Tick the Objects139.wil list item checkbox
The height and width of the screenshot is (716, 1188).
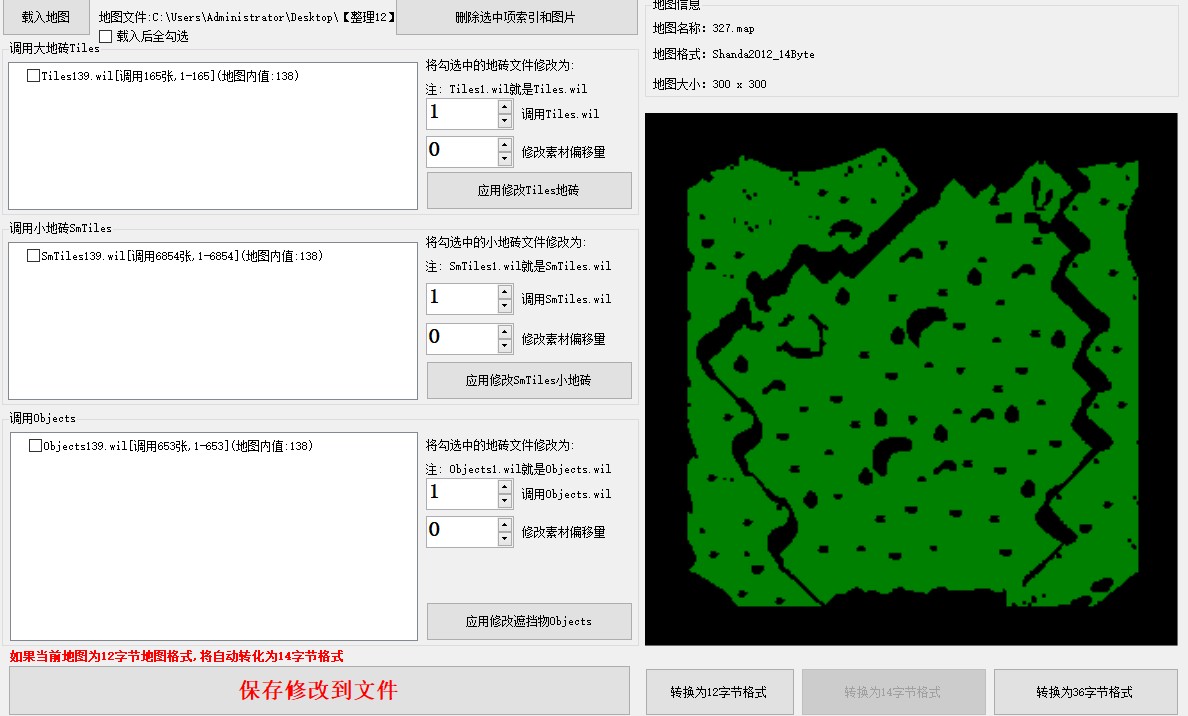pyautogui.click(x=35, y=446)
